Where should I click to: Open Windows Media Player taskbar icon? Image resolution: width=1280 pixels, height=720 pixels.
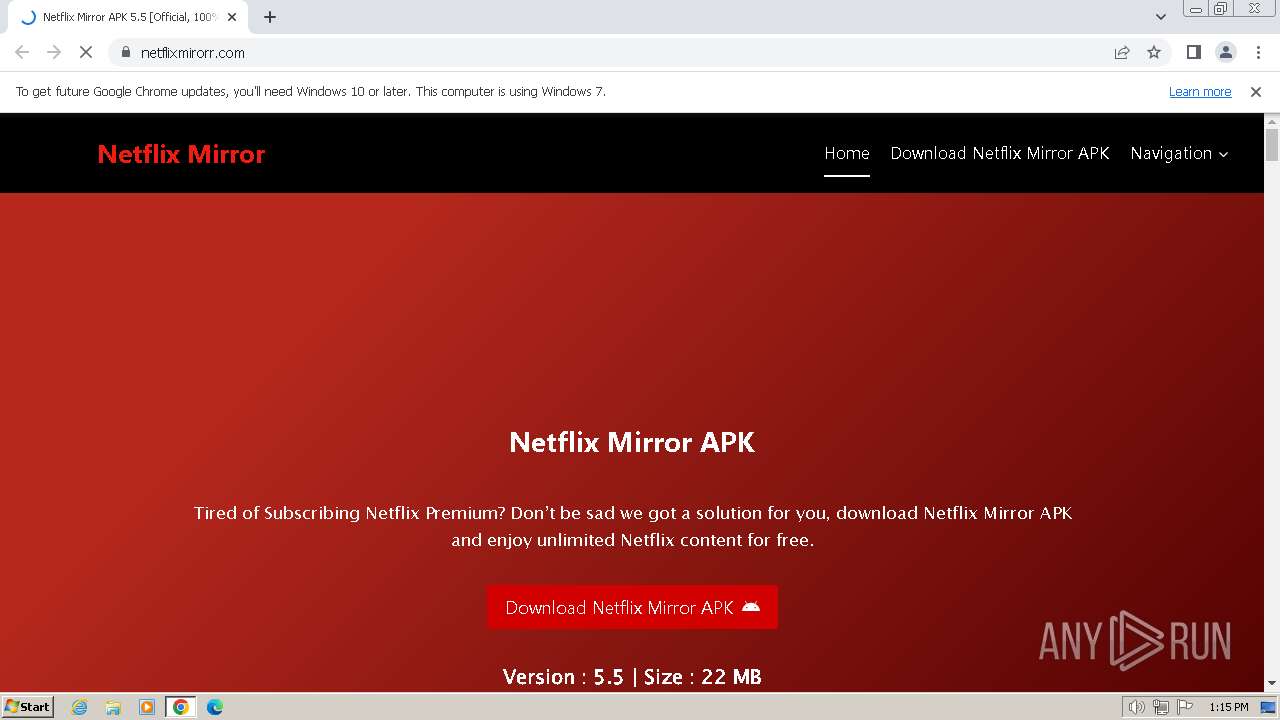pos(147,707)
